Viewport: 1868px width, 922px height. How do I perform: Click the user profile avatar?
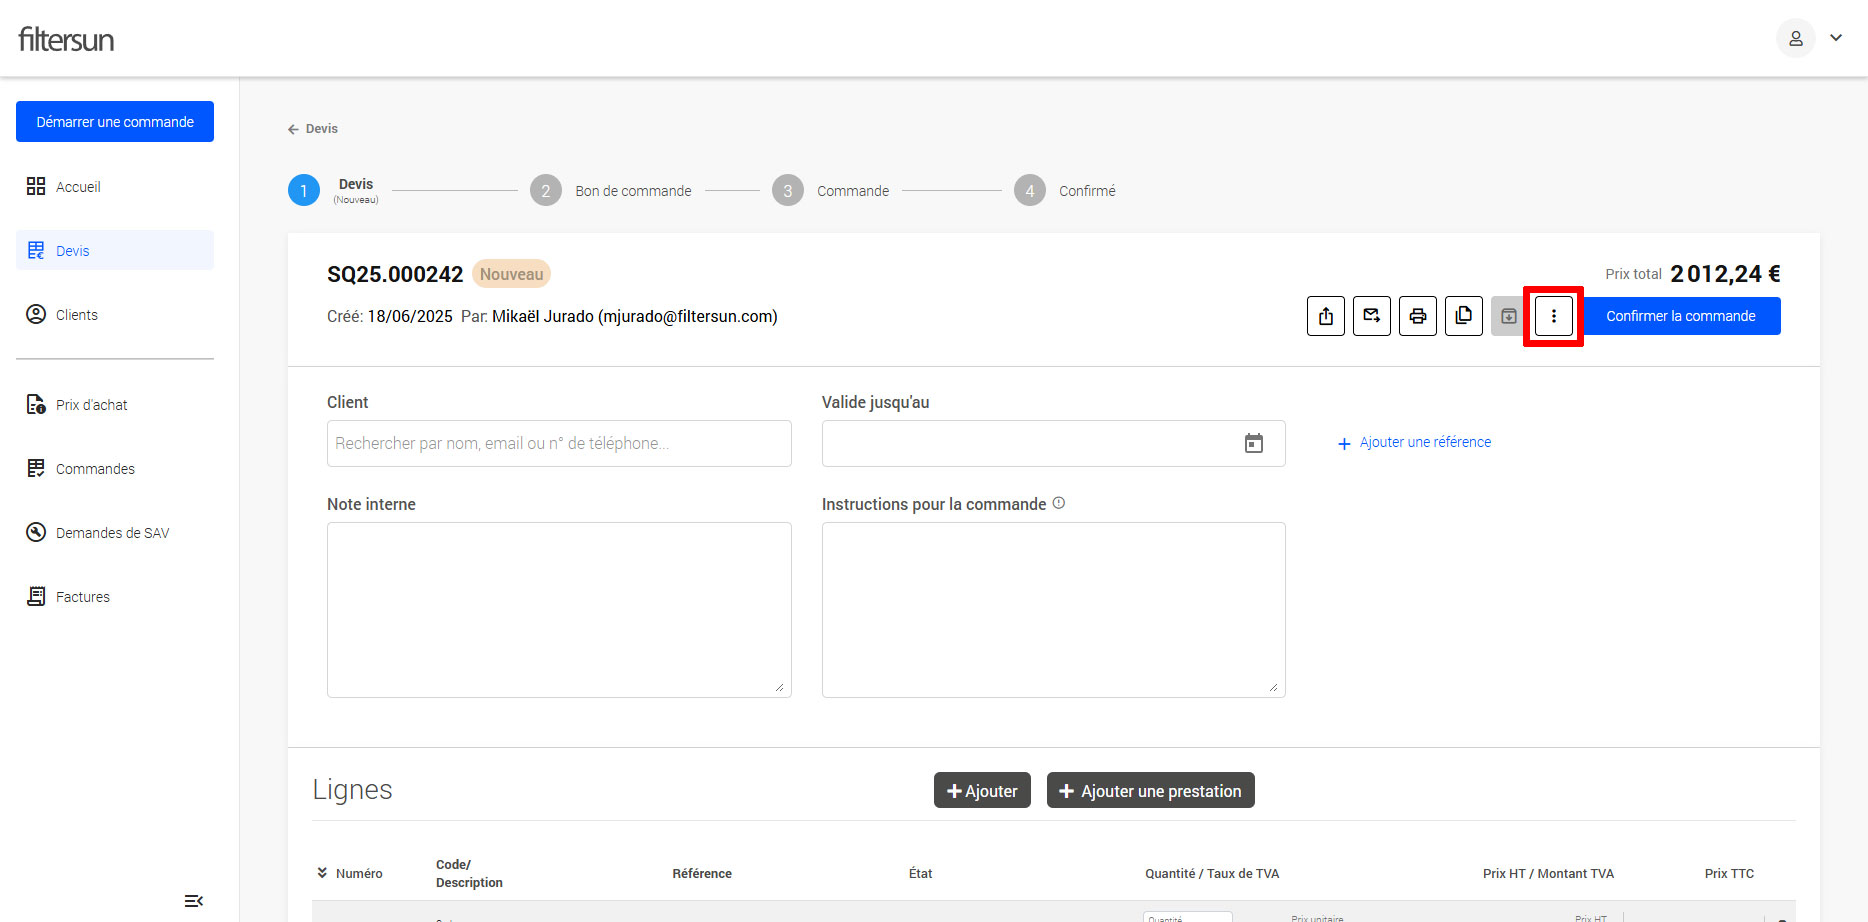pyautogui.click(x=1795, y=38)
